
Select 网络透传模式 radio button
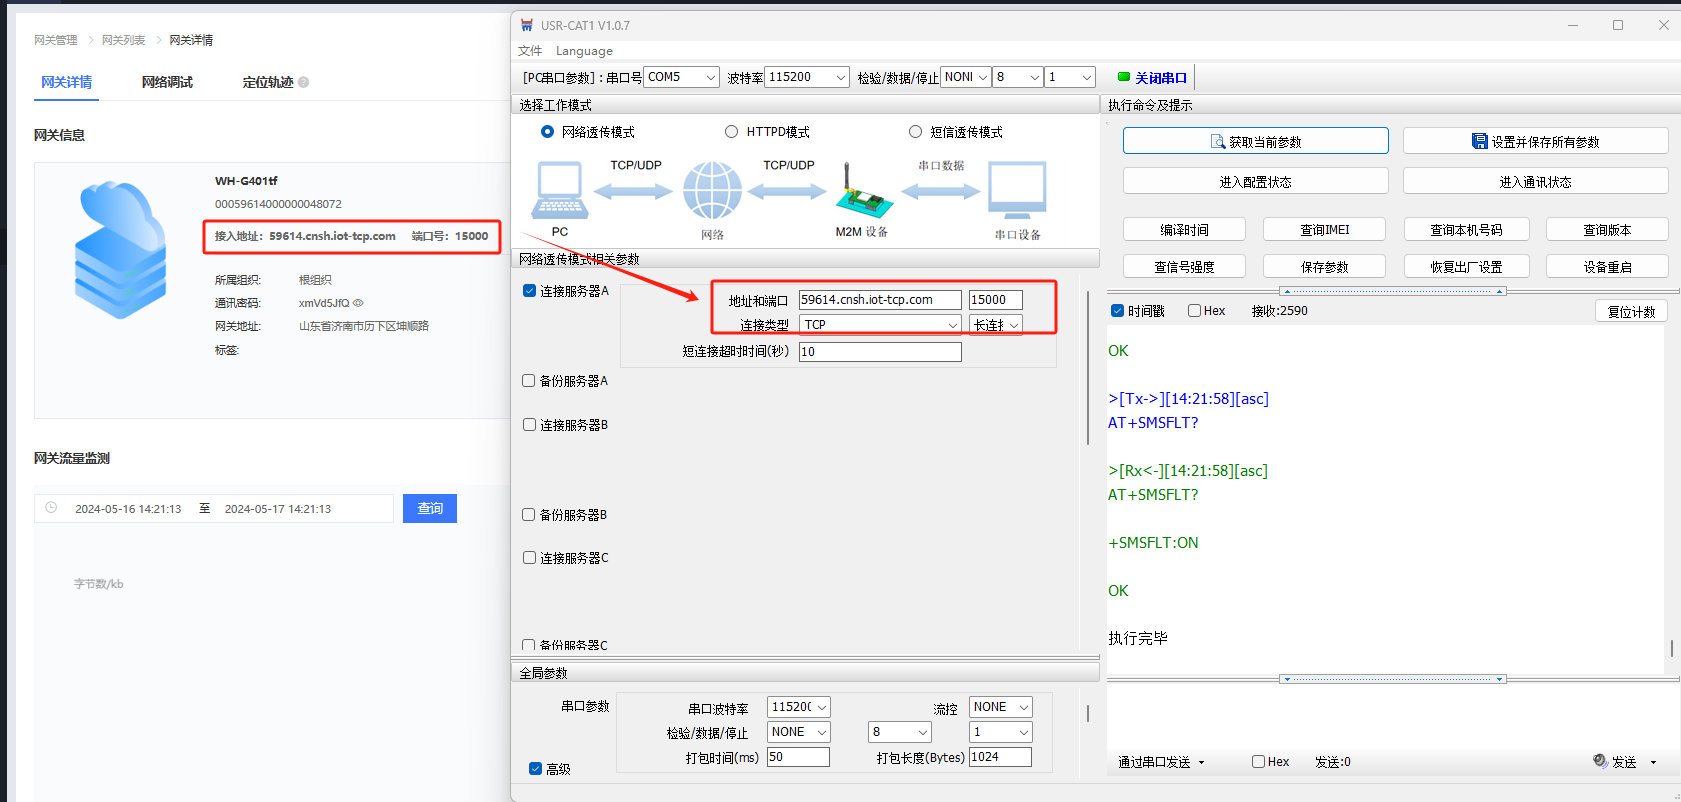tap(547, 132)
